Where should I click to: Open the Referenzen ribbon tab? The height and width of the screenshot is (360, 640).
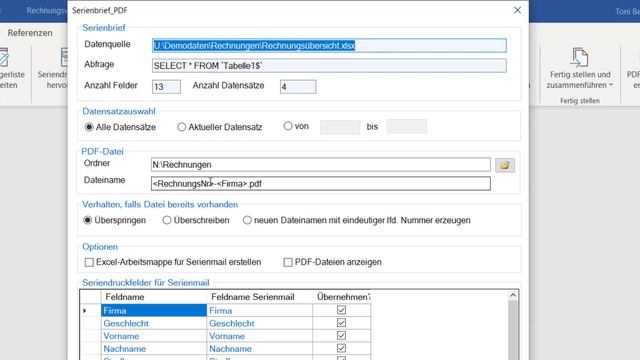pyautogui.click(x=30, y=33)
